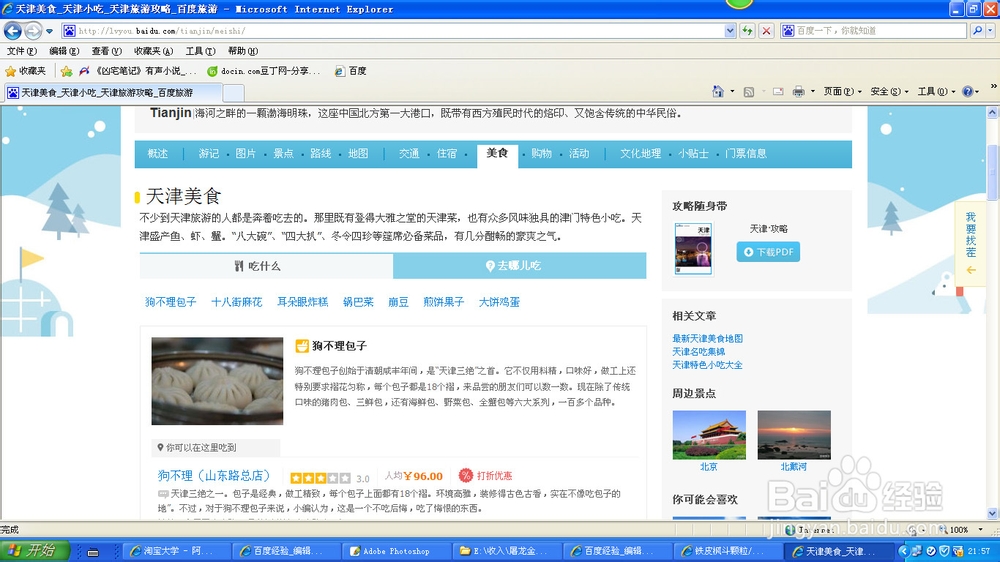The image size is (1000, 562).
Task: Click the Home page icon in command bar
Action: pyautogui.click(x=717, y=91)
